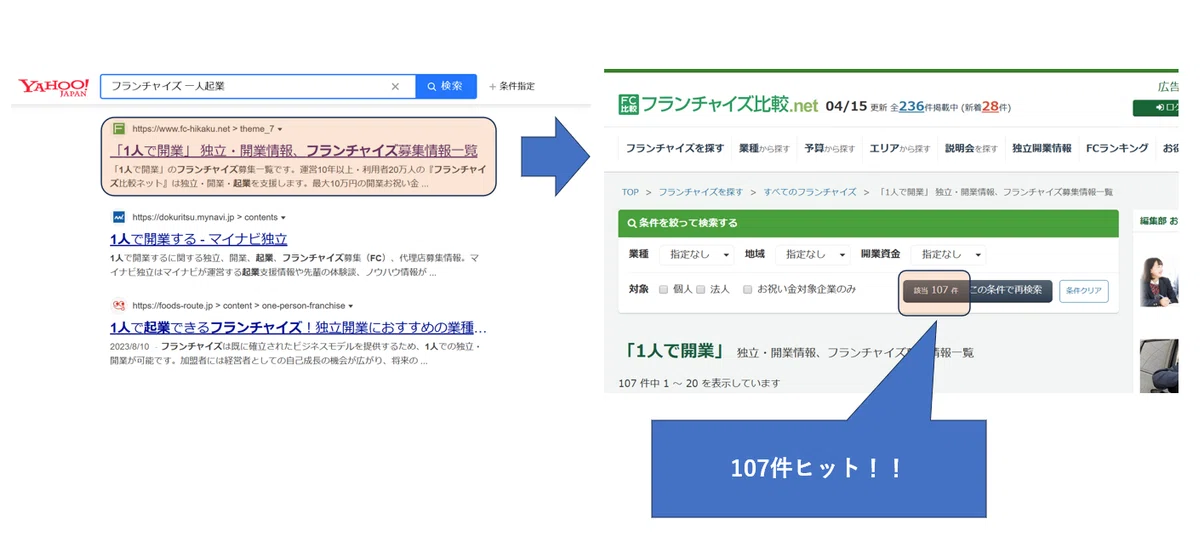Open 開業資金 指定なし dropdown
Screen dimensions: 1200x542
[947, 255]
